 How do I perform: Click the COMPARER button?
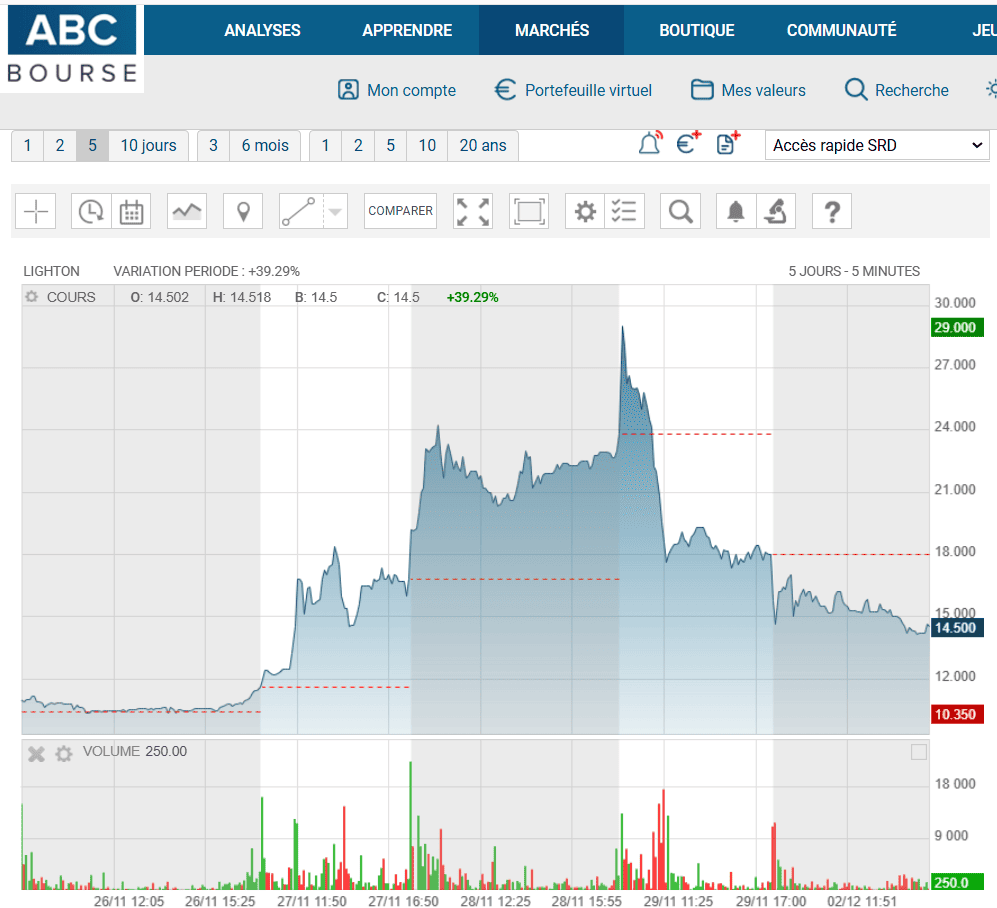(x=401, y=211)
